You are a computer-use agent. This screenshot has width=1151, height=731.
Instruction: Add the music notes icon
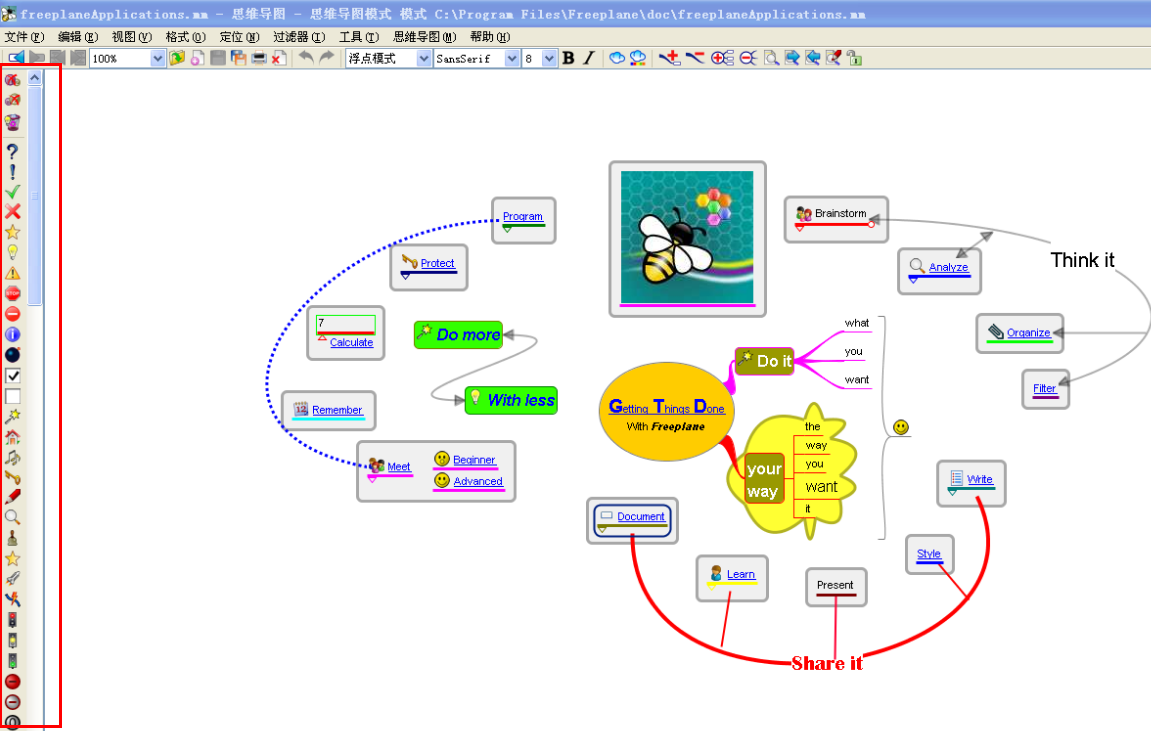point(12,458)
